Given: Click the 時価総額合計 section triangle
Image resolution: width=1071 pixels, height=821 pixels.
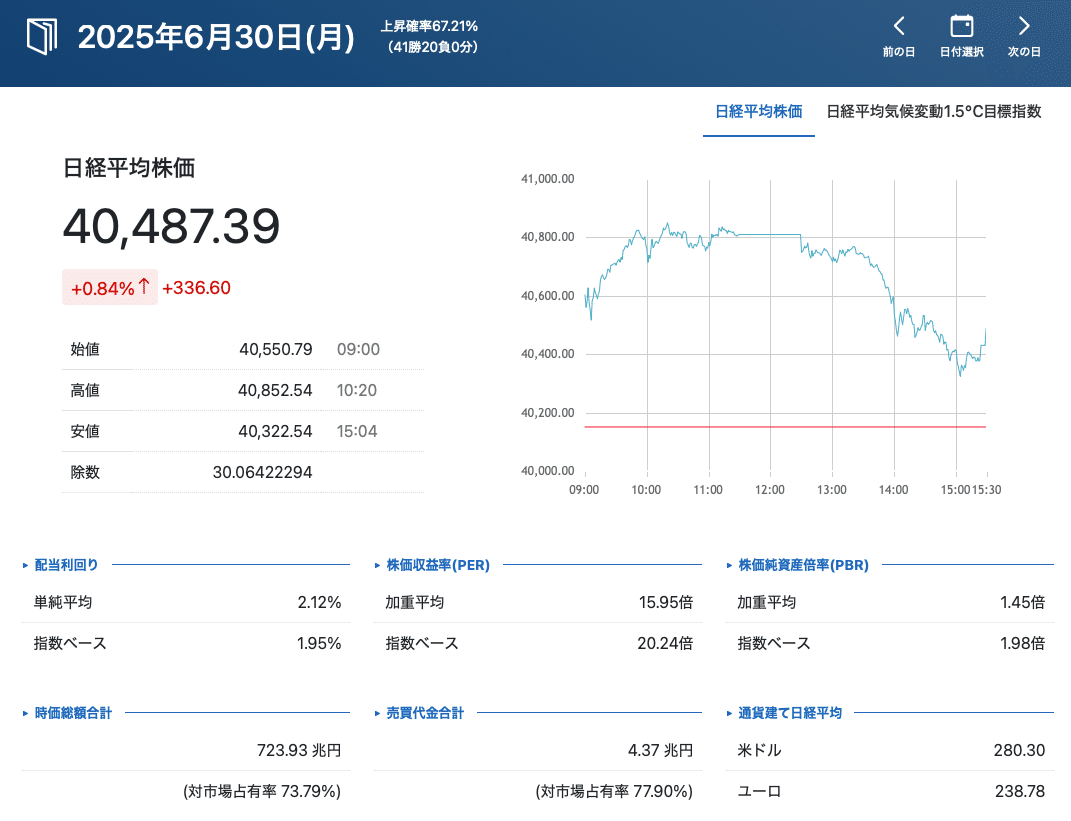Looking at the screenshot, I should pos(26,713).
